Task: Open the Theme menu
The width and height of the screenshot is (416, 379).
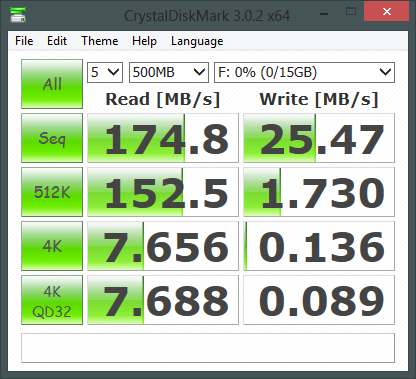Action: point(100,41)
